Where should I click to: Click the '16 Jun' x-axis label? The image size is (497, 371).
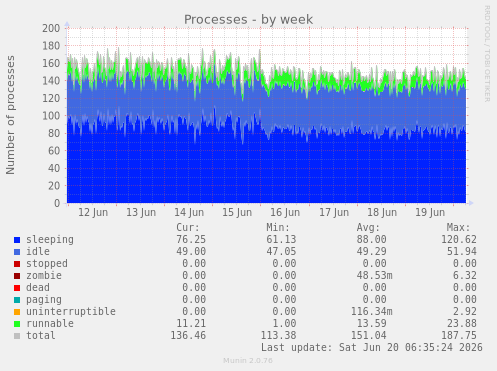click(x=285, y=212)
